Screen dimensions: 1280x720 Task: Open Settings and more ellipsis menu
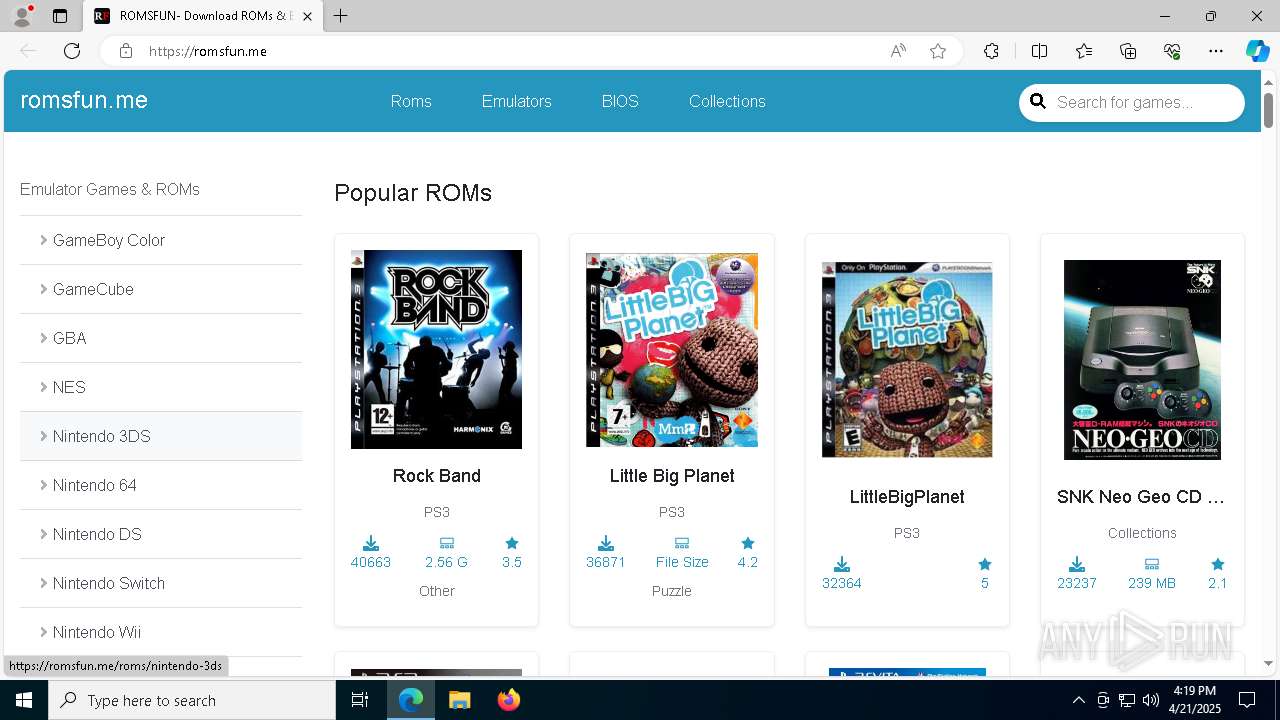(1216, 51)
